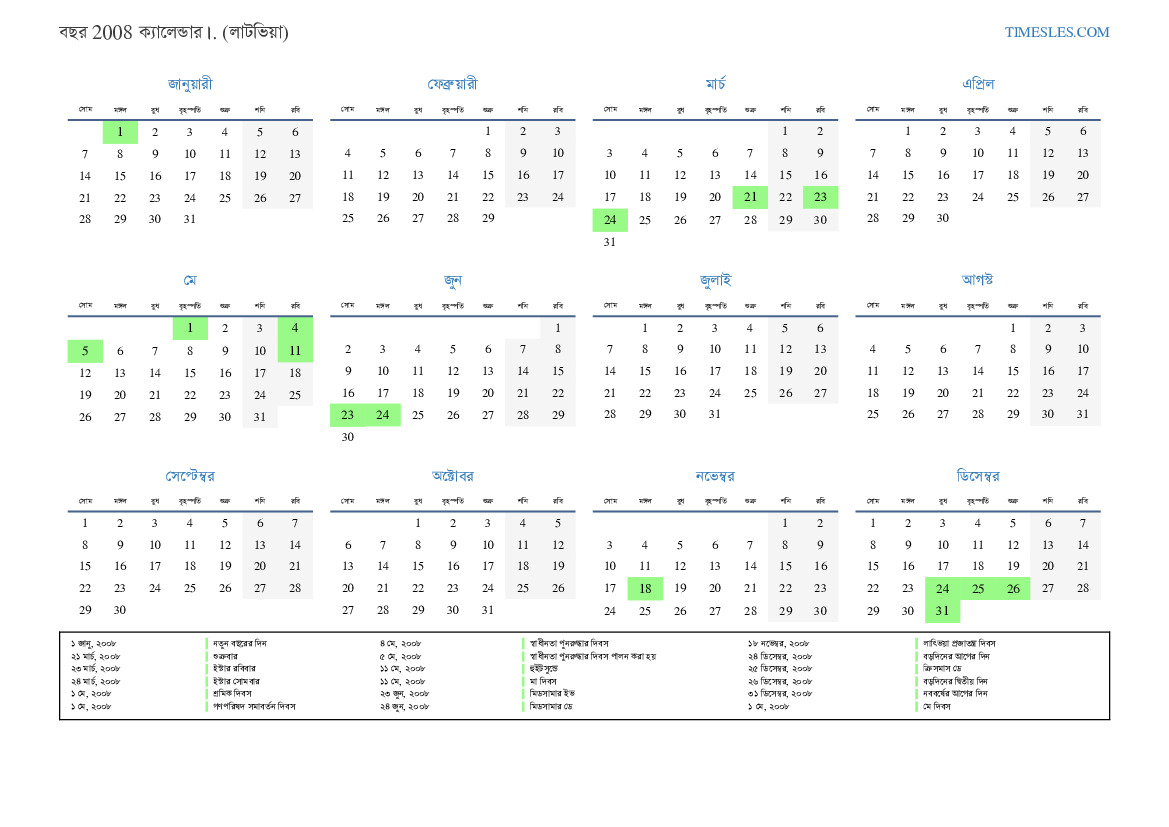Select the অক্টোবর month heading
The height and width of the screenshot is (827, 1169).
pos(453,476)
